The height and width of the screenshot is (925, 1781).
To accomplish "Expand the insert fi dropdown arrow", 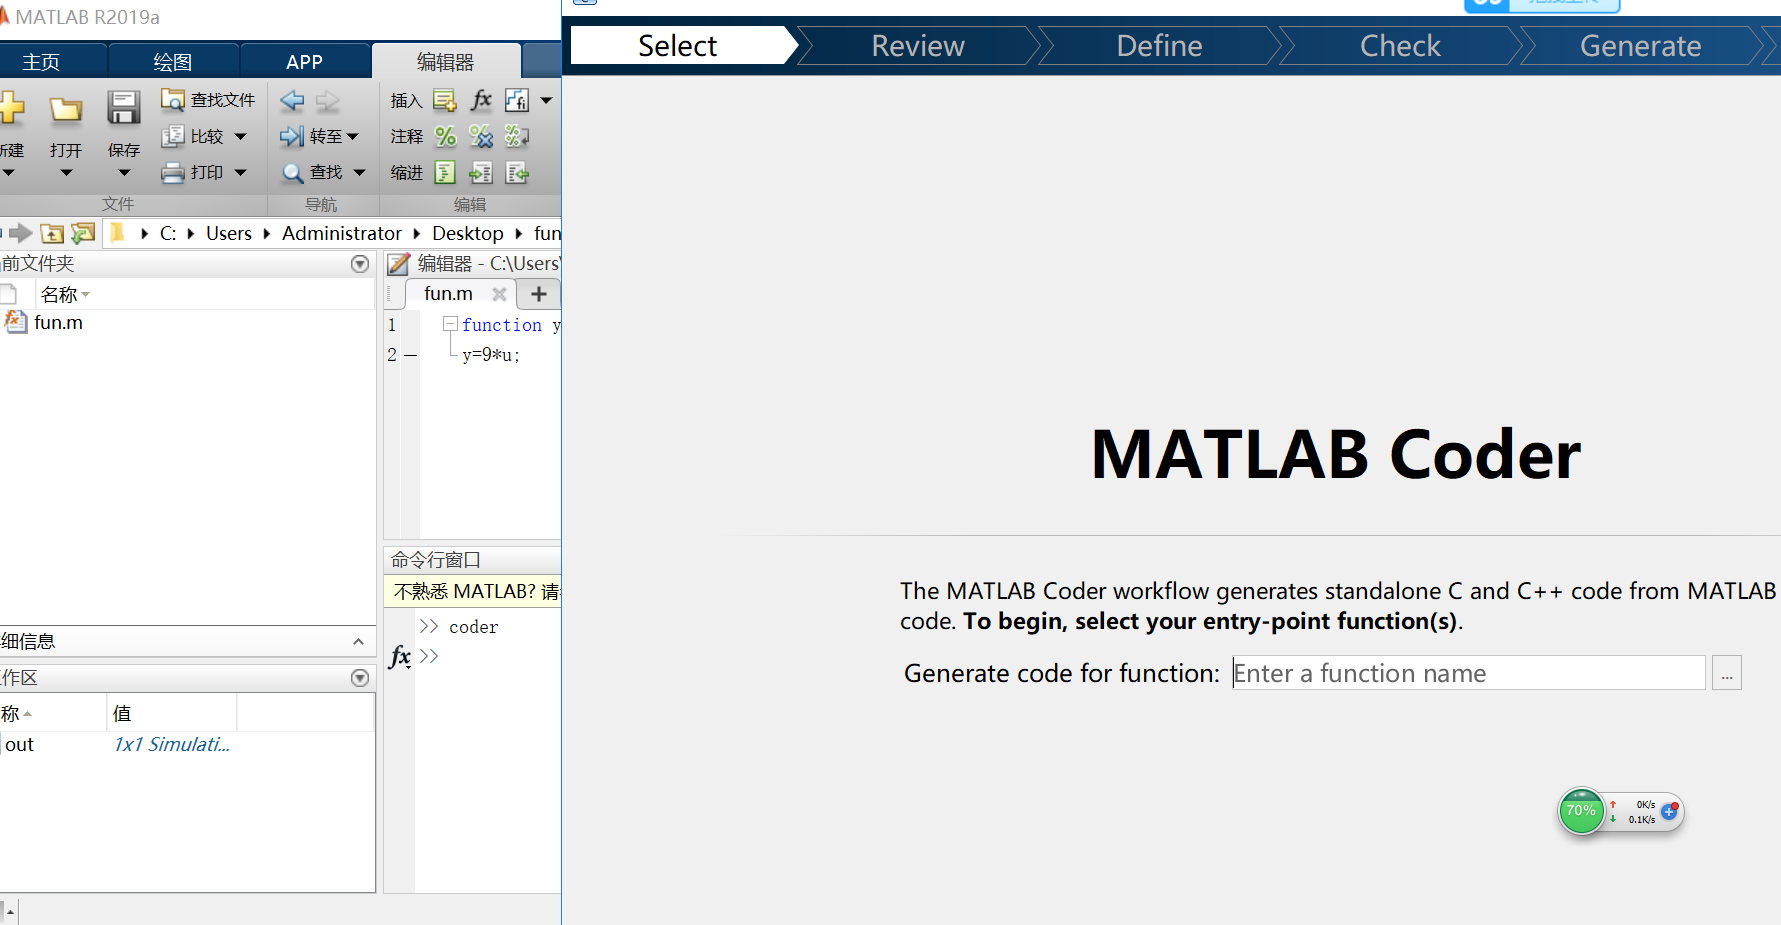I will (546, 100).
